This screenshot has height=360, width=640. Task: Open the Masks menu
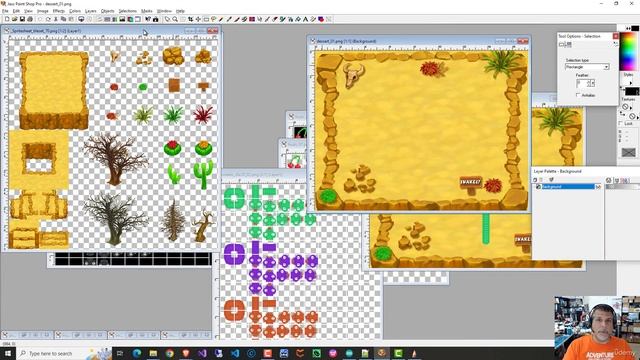tap(147, 11)
